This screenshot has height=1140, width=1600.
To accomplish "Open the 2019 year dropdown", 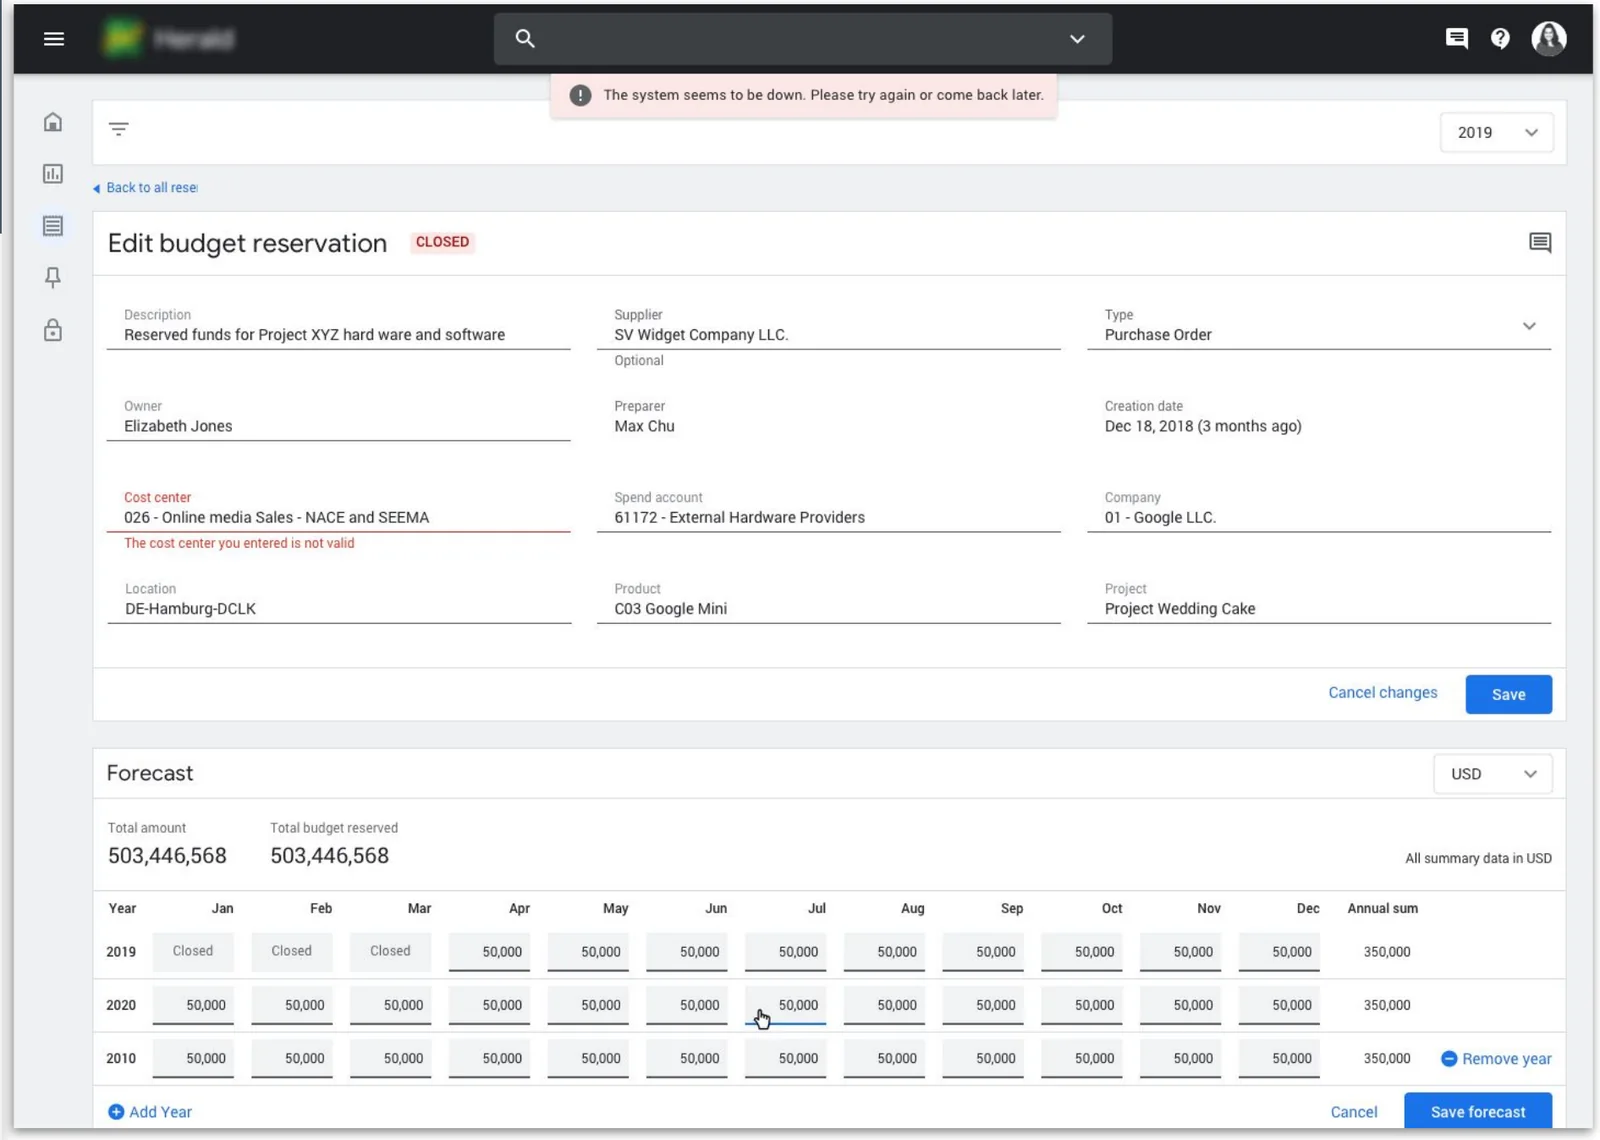I will tap(1497, 133).
